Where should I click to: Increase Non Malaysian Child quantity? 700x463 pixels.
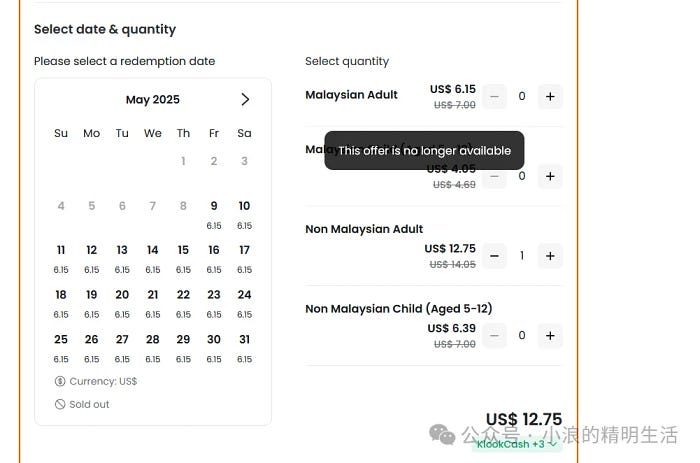point(550,335)
